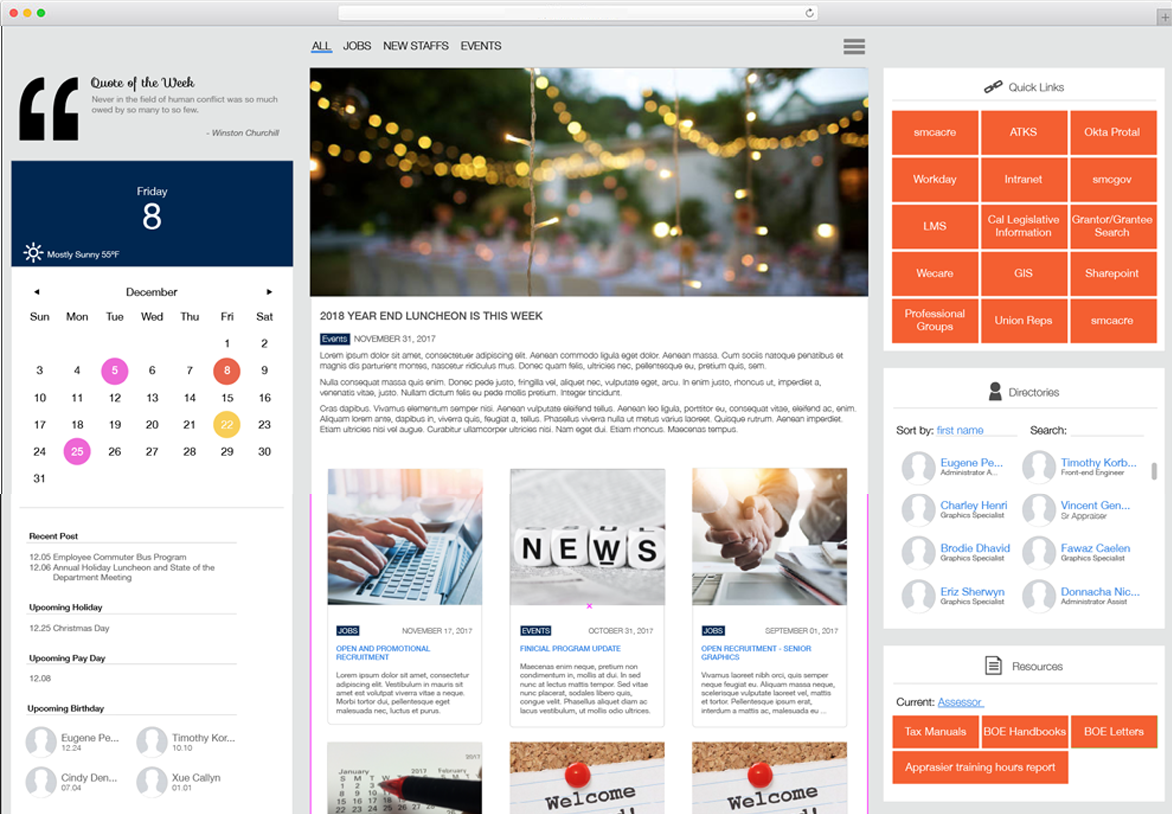The image size is (1172, 814).
Task: Select December 25 on calendar
Action: click(x=77, y=451)
